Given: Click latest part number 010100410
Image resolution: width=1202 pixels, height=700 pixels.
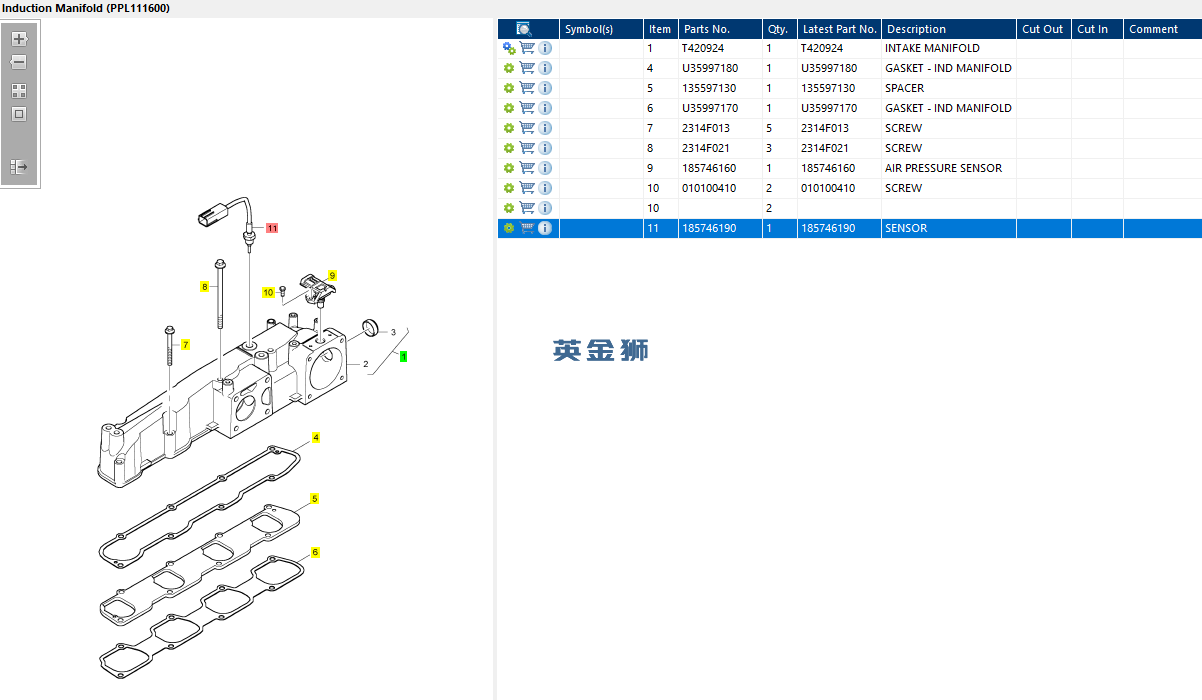Looking at the screenshot, I should [828, 188].
